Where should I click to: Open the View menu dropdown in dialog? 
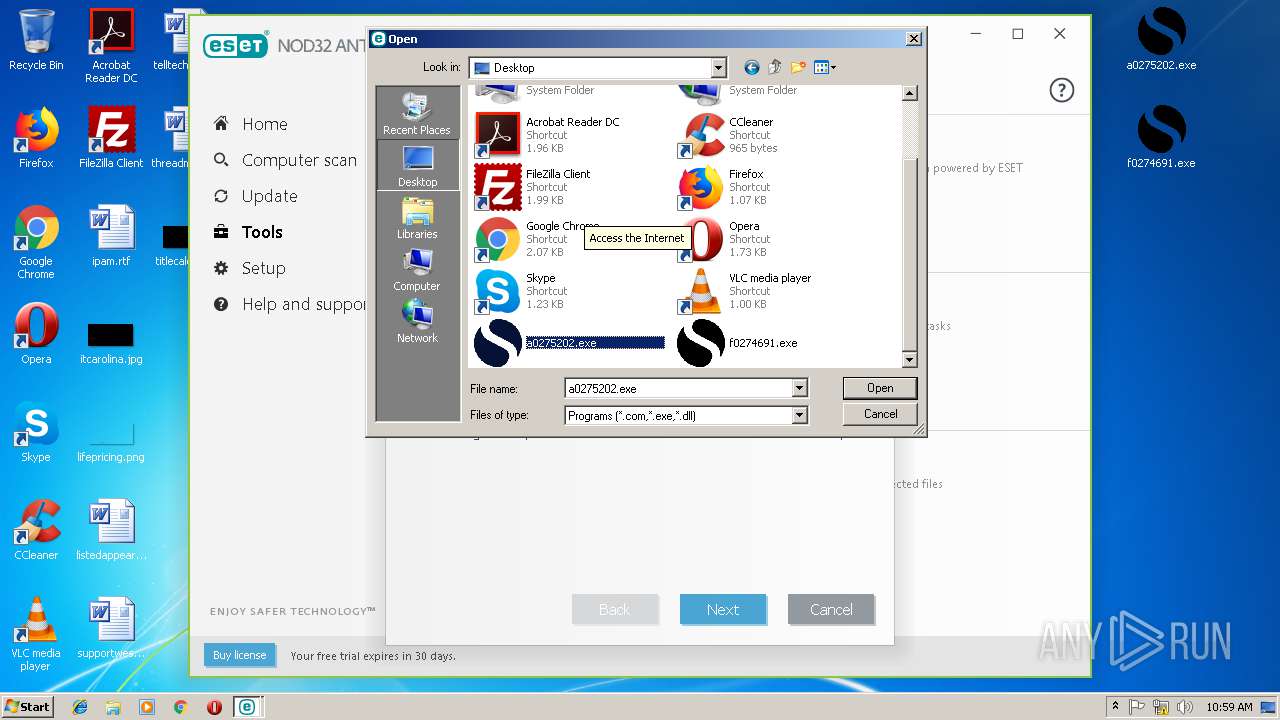(x=825, y=67)
